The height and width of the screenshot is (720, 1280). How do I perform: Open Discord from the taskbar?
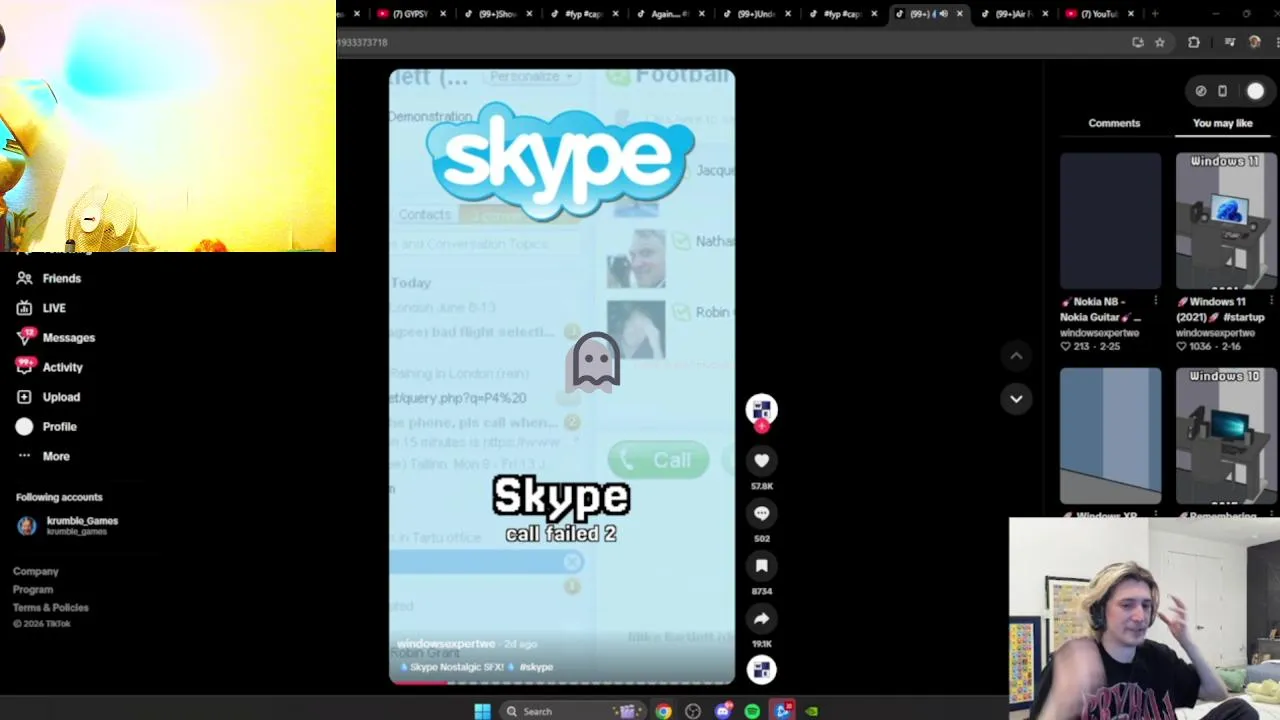pos(723,711)
